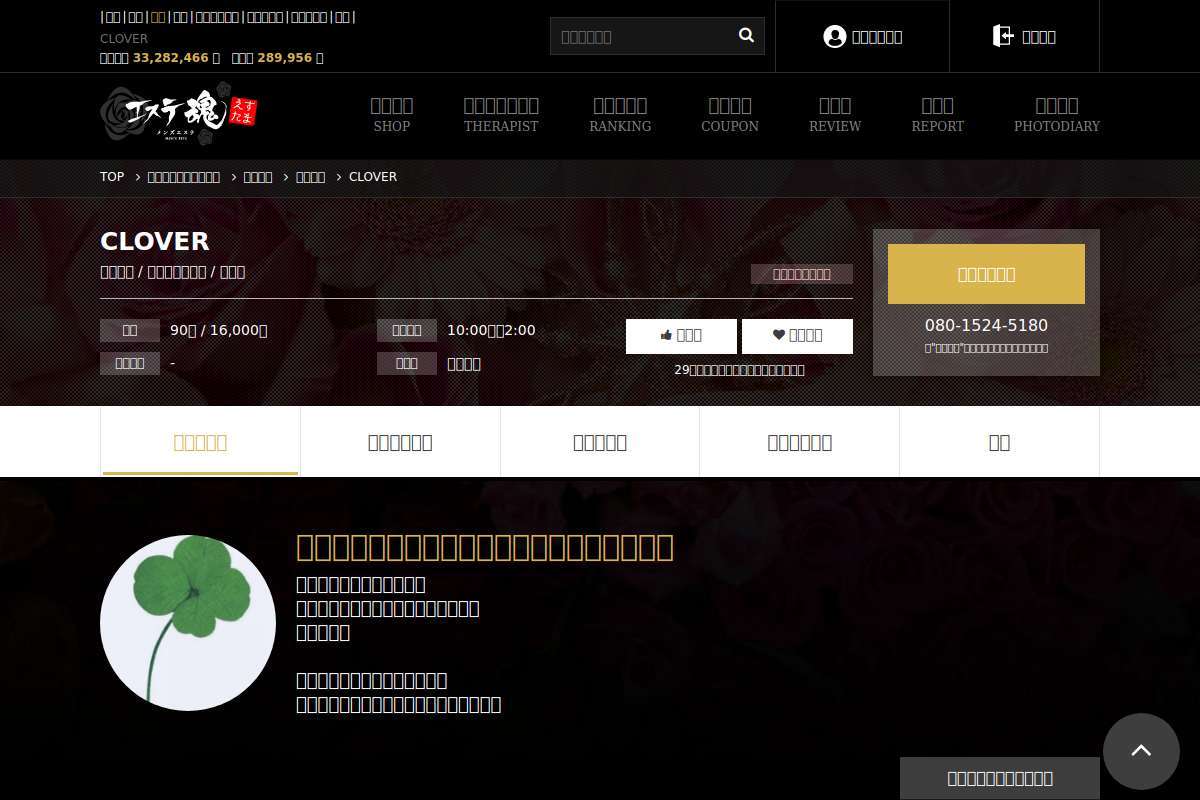
Task: Focus the search input field
Action: tap(643, 36)
